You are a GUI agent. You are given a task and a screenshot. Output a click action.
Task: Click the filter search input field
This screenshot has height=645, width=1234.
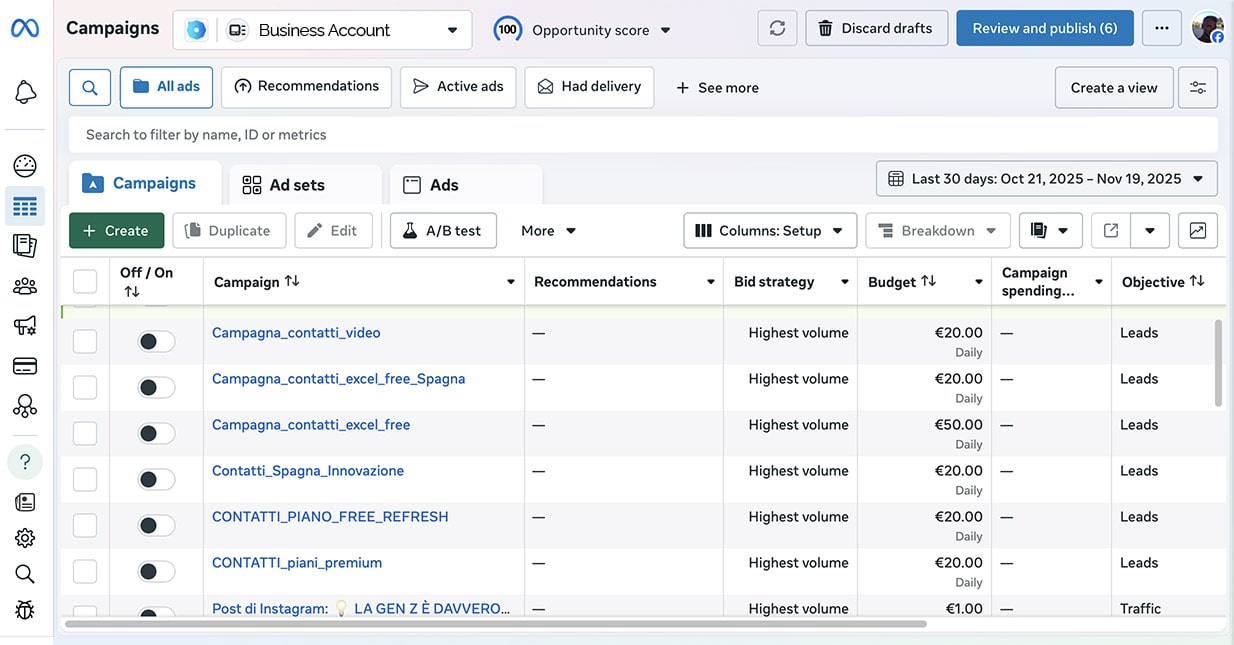(640, 135)
